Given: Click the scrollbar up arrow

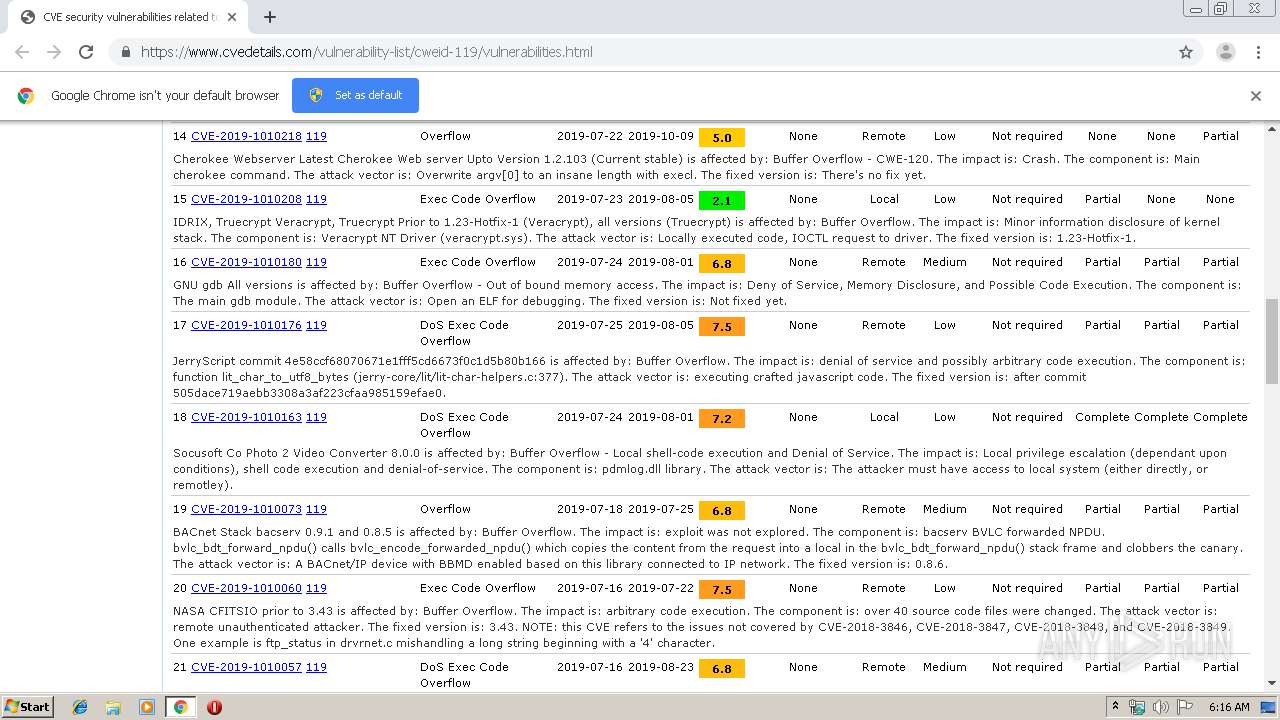Looking at the screenshot, I should click(x=1272, y=129).
